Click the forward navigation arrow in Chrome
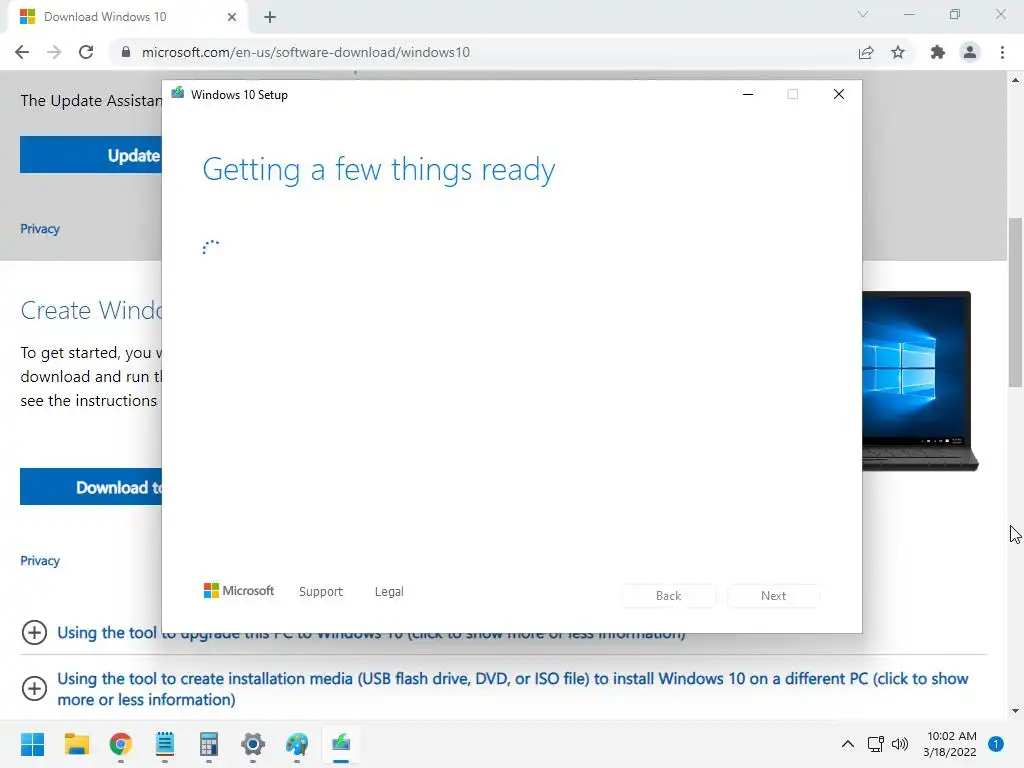1024x768 pixels. 54,52
